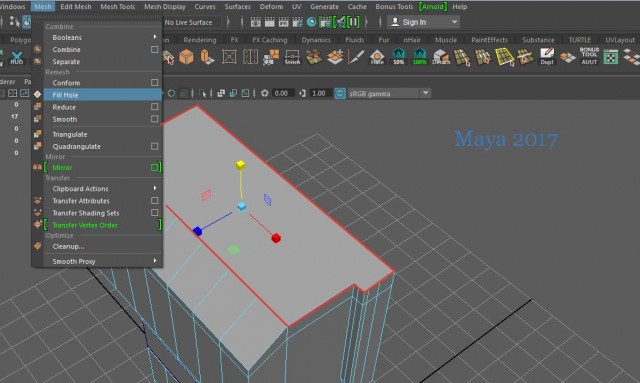
Task: Click the green 100% shelf icon
Action: (419, 57)
